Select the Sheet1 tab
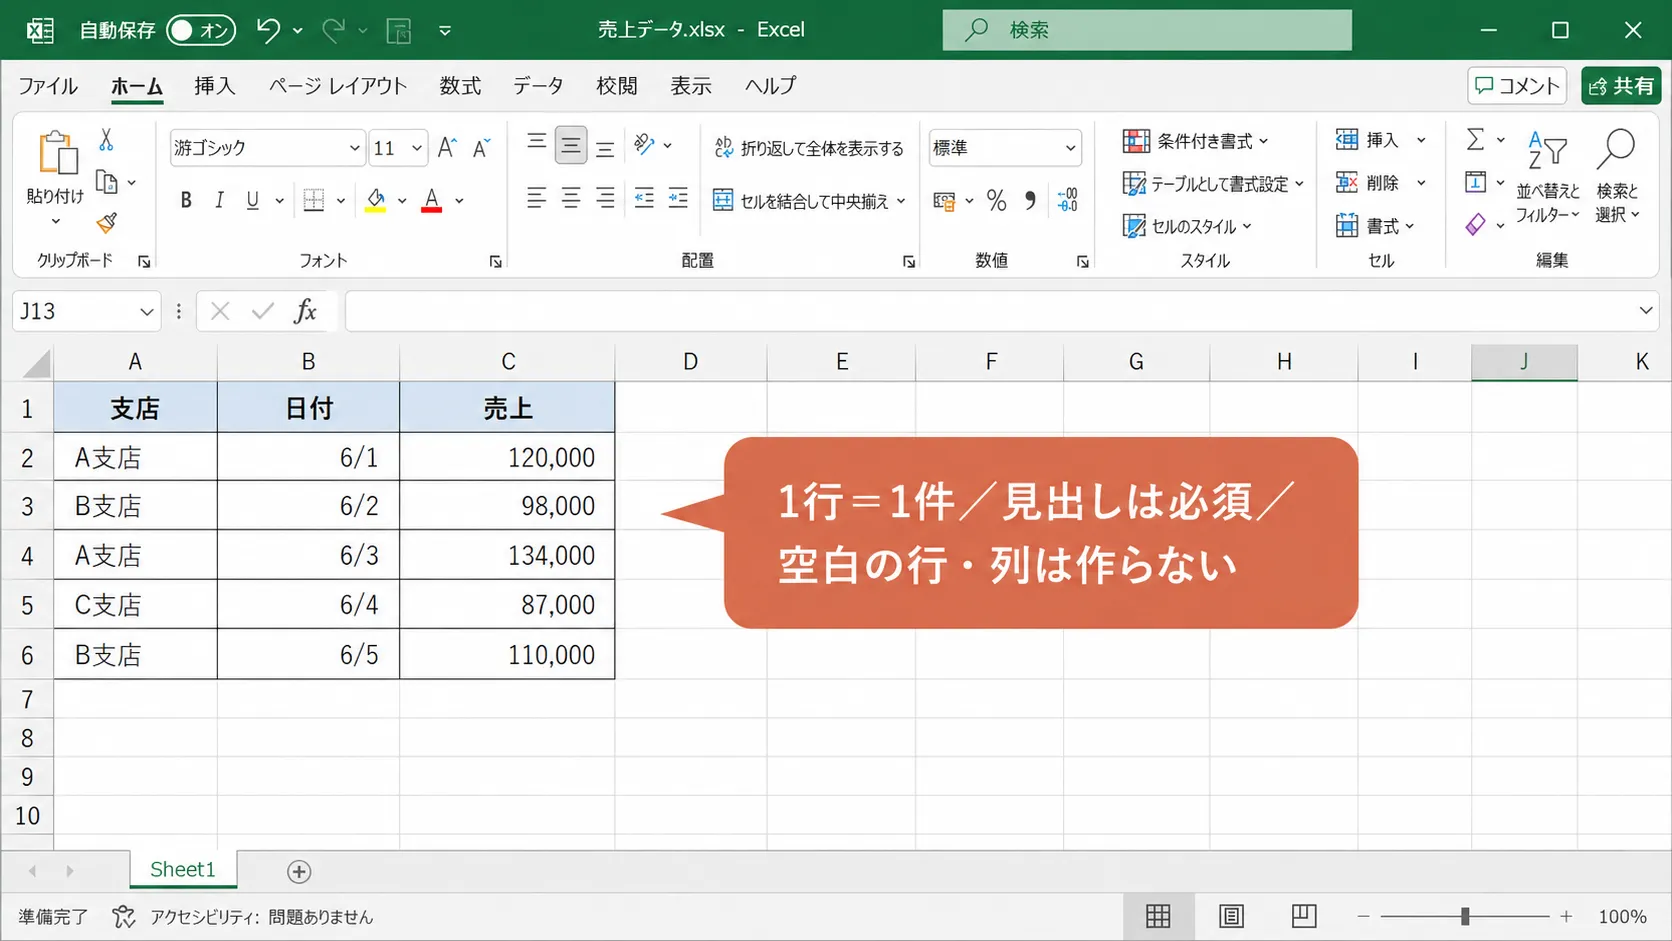 183,870
